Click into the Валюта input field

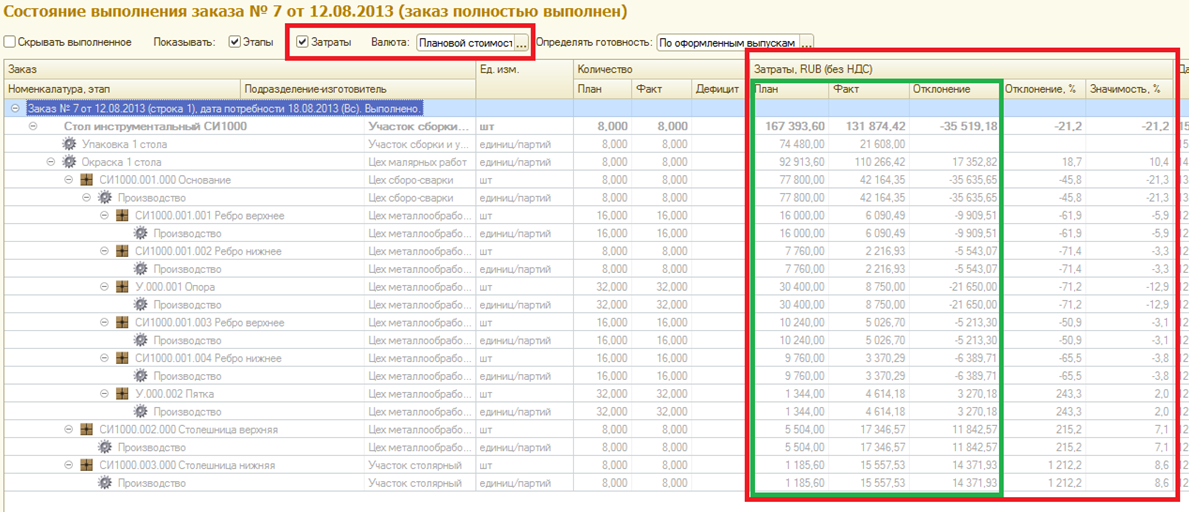[465, 43]
